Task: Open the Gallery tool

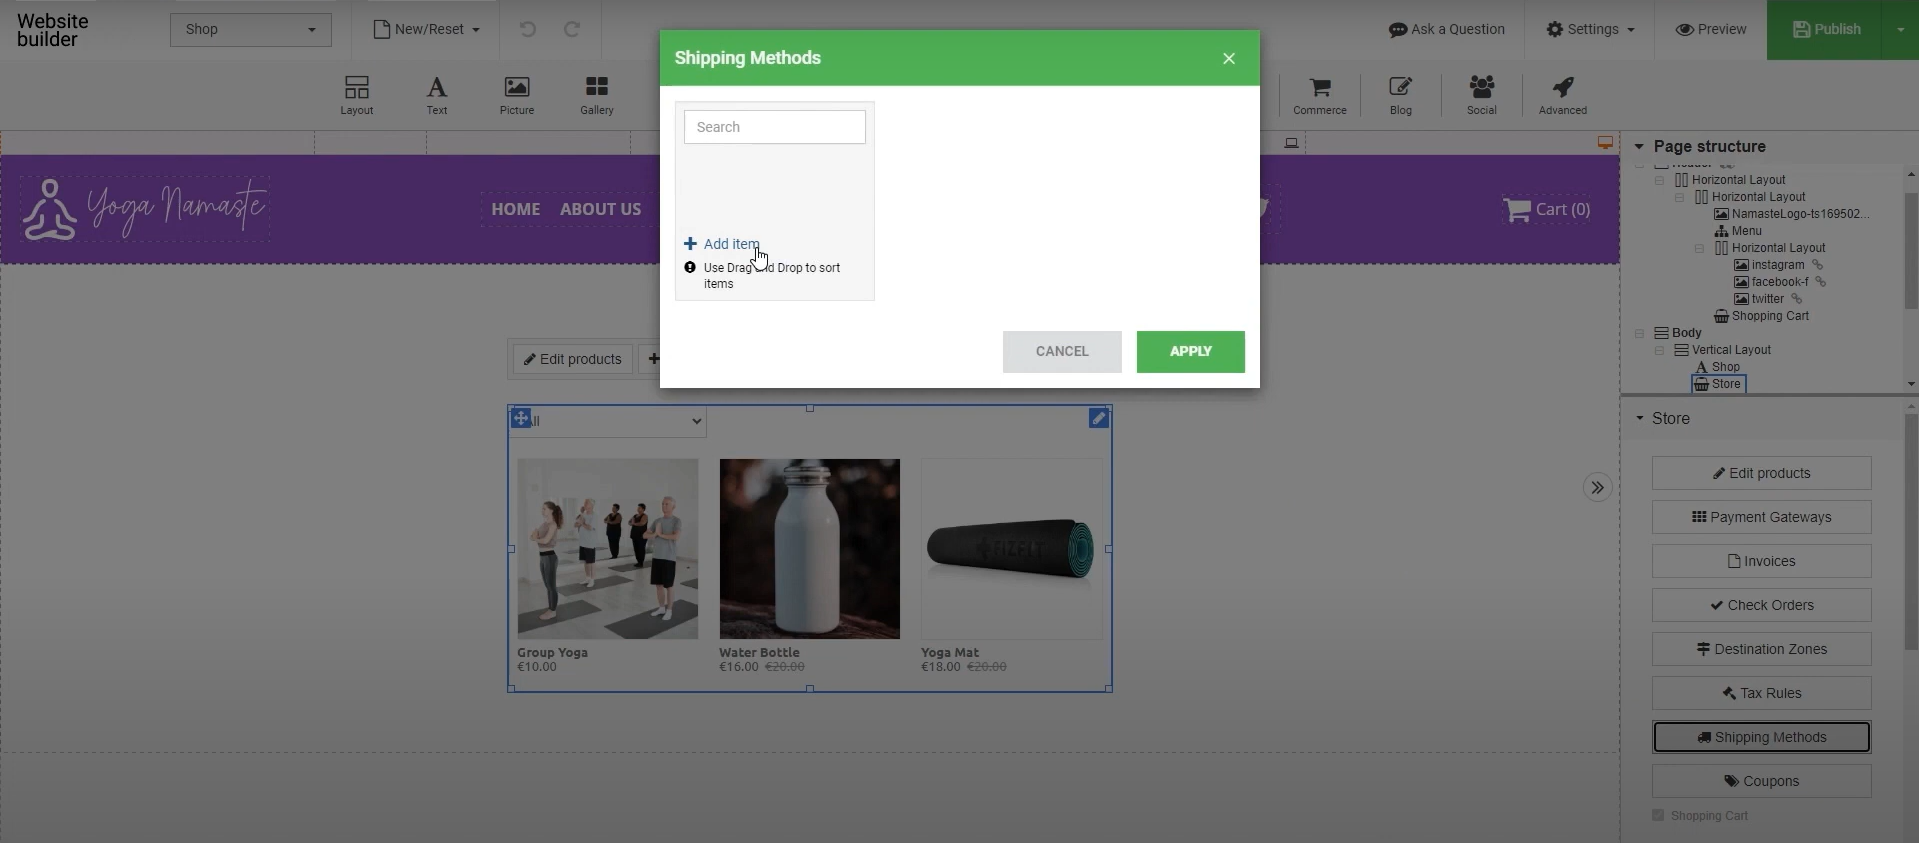Action: 597,96
